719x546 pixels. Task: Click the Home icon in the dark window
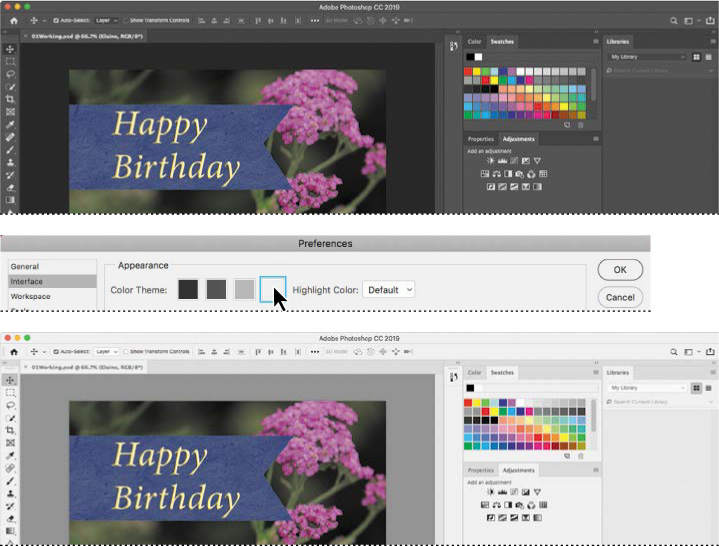(x=14, y=19)
